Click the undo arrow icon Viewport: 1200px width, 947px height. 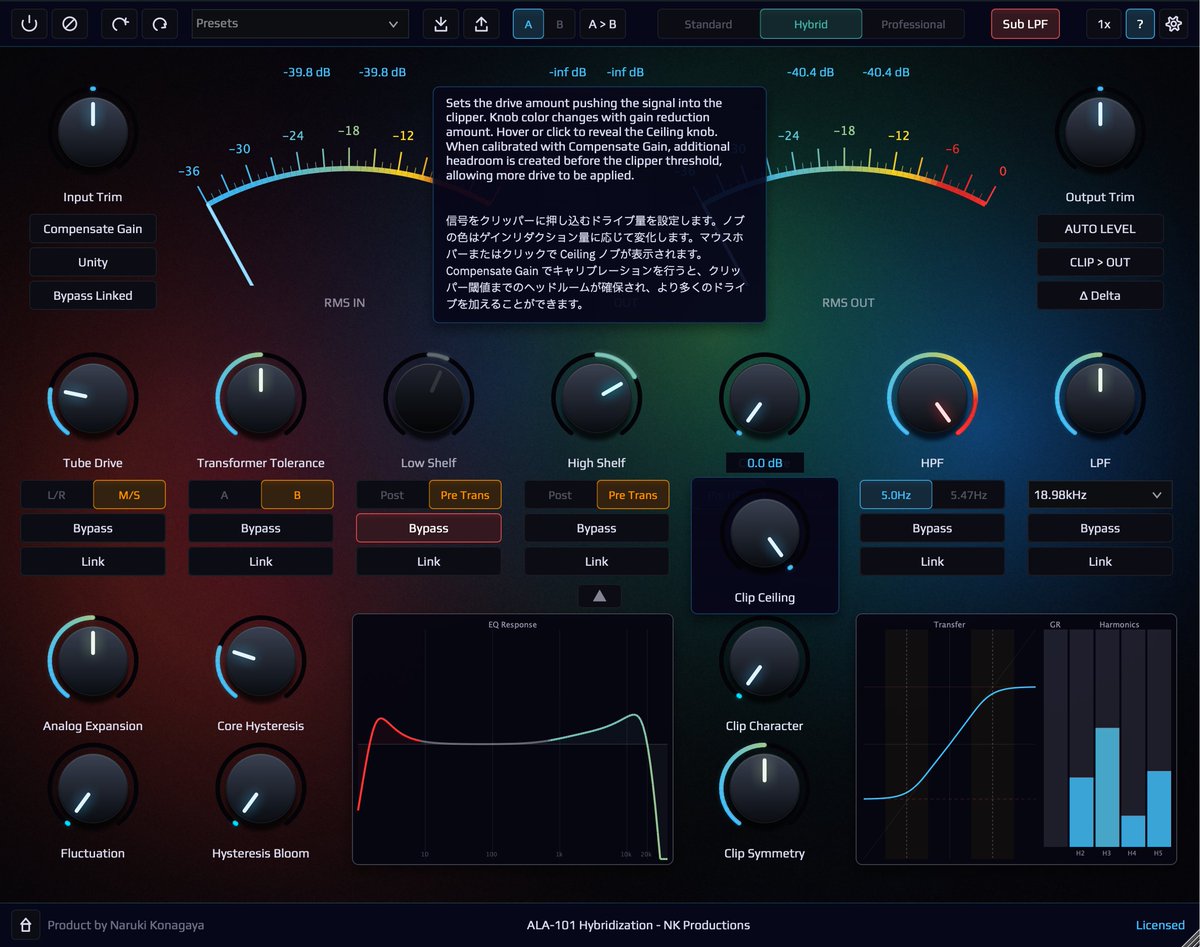point(120,24)
